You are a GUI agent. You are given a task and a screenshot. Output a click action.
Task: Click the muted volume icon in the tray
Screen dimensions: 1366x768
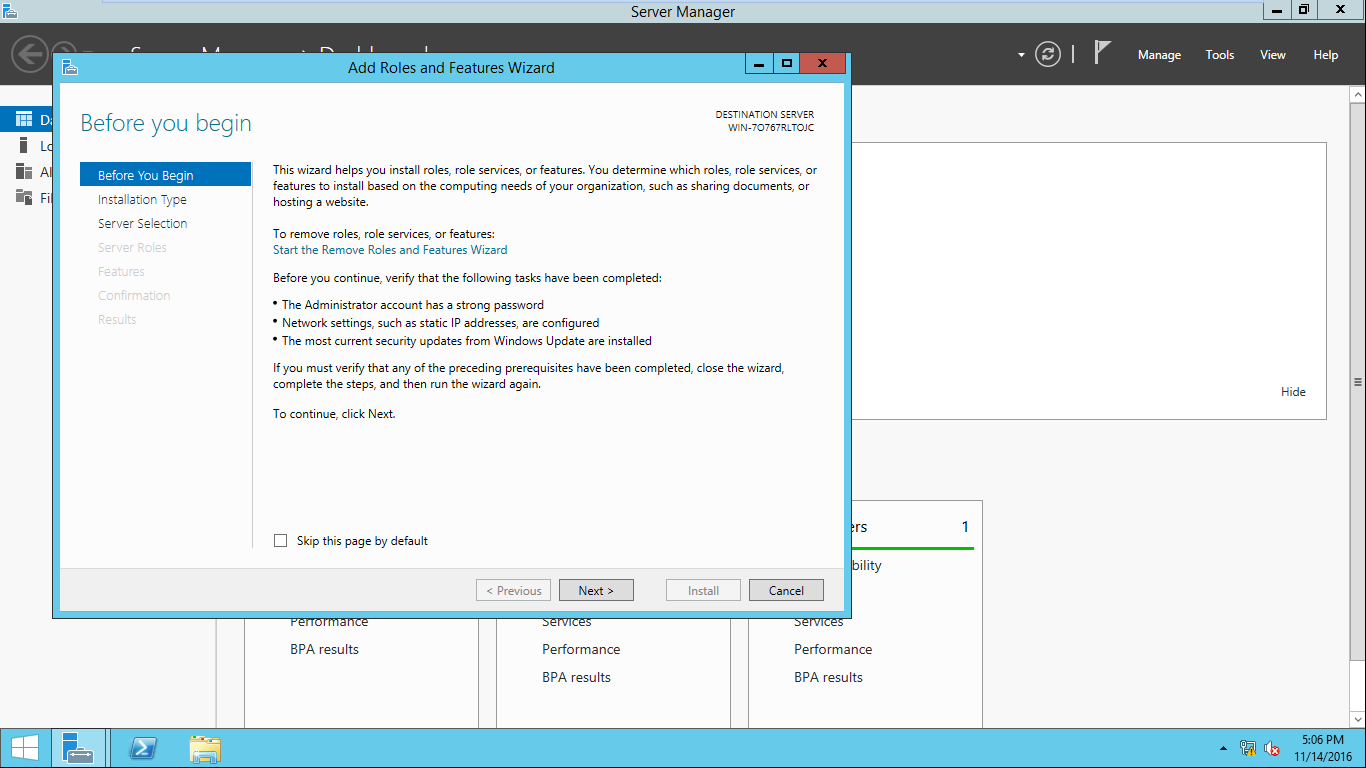click(x=1272, y=748)
